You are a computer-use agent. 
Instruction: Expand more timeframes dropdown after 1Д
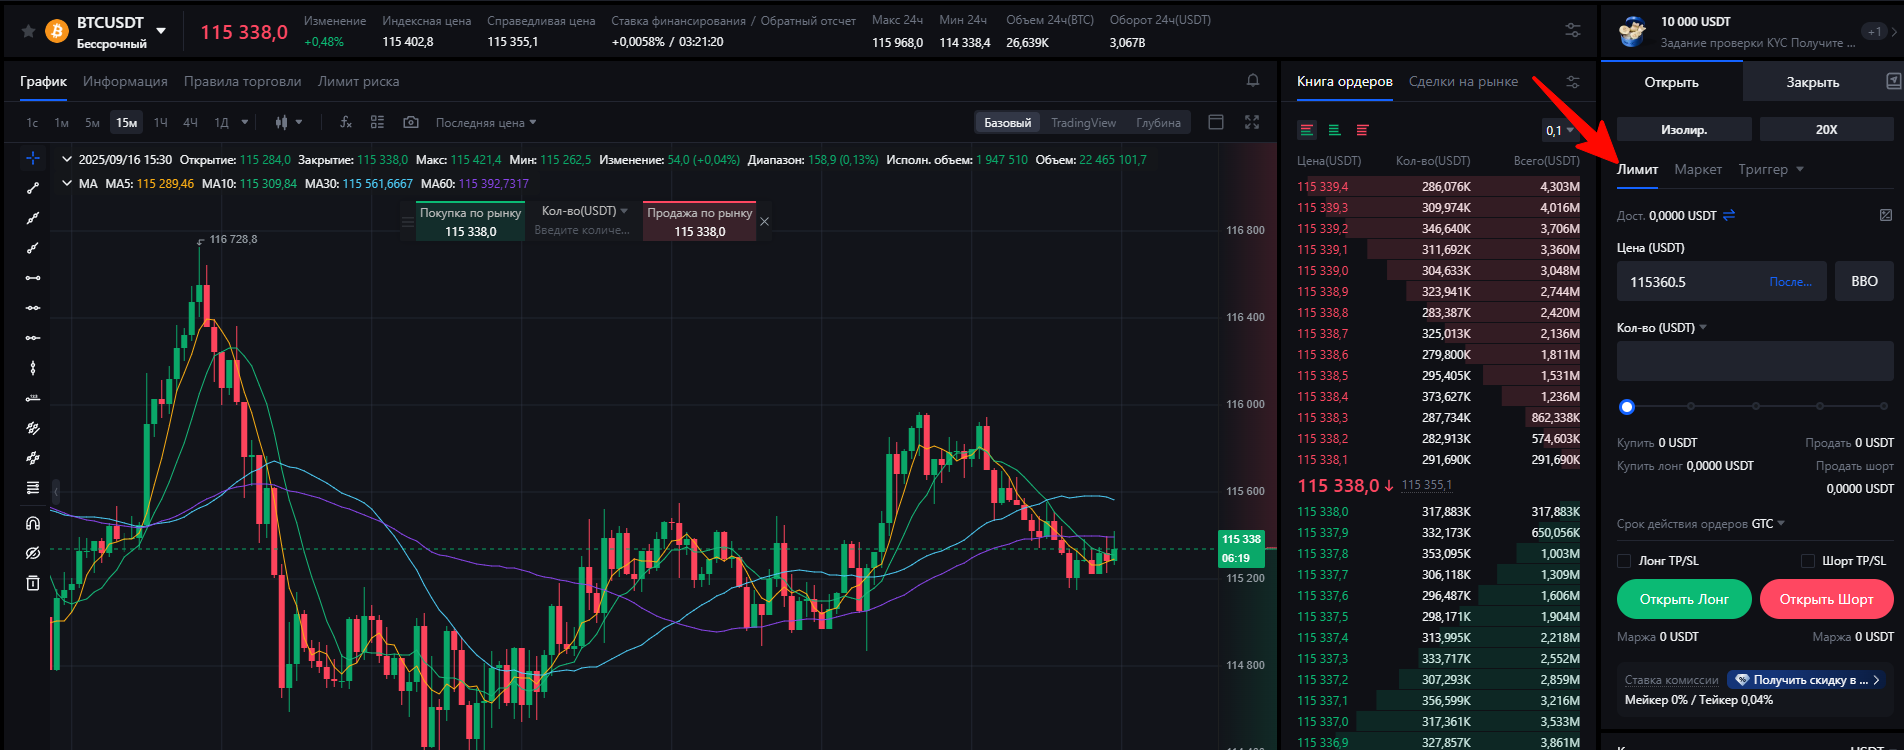[245, 122]
